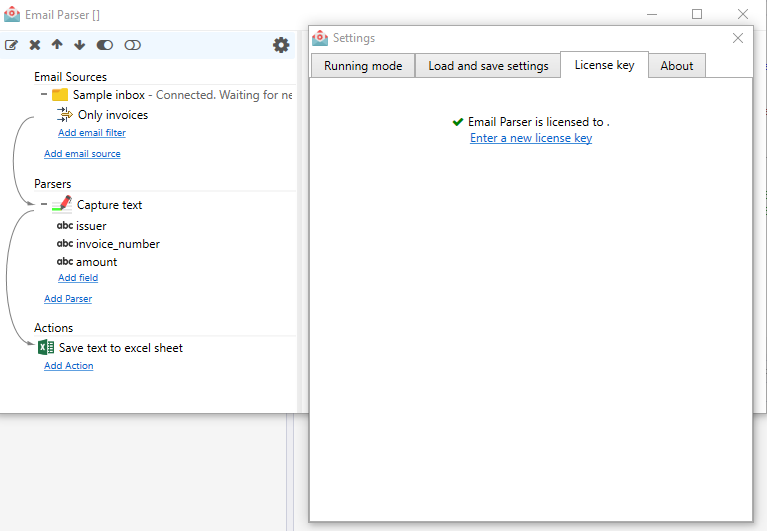This screenshot has width=767, height=531.
Task: Click the Excel icon for save action
Action: 46,348
